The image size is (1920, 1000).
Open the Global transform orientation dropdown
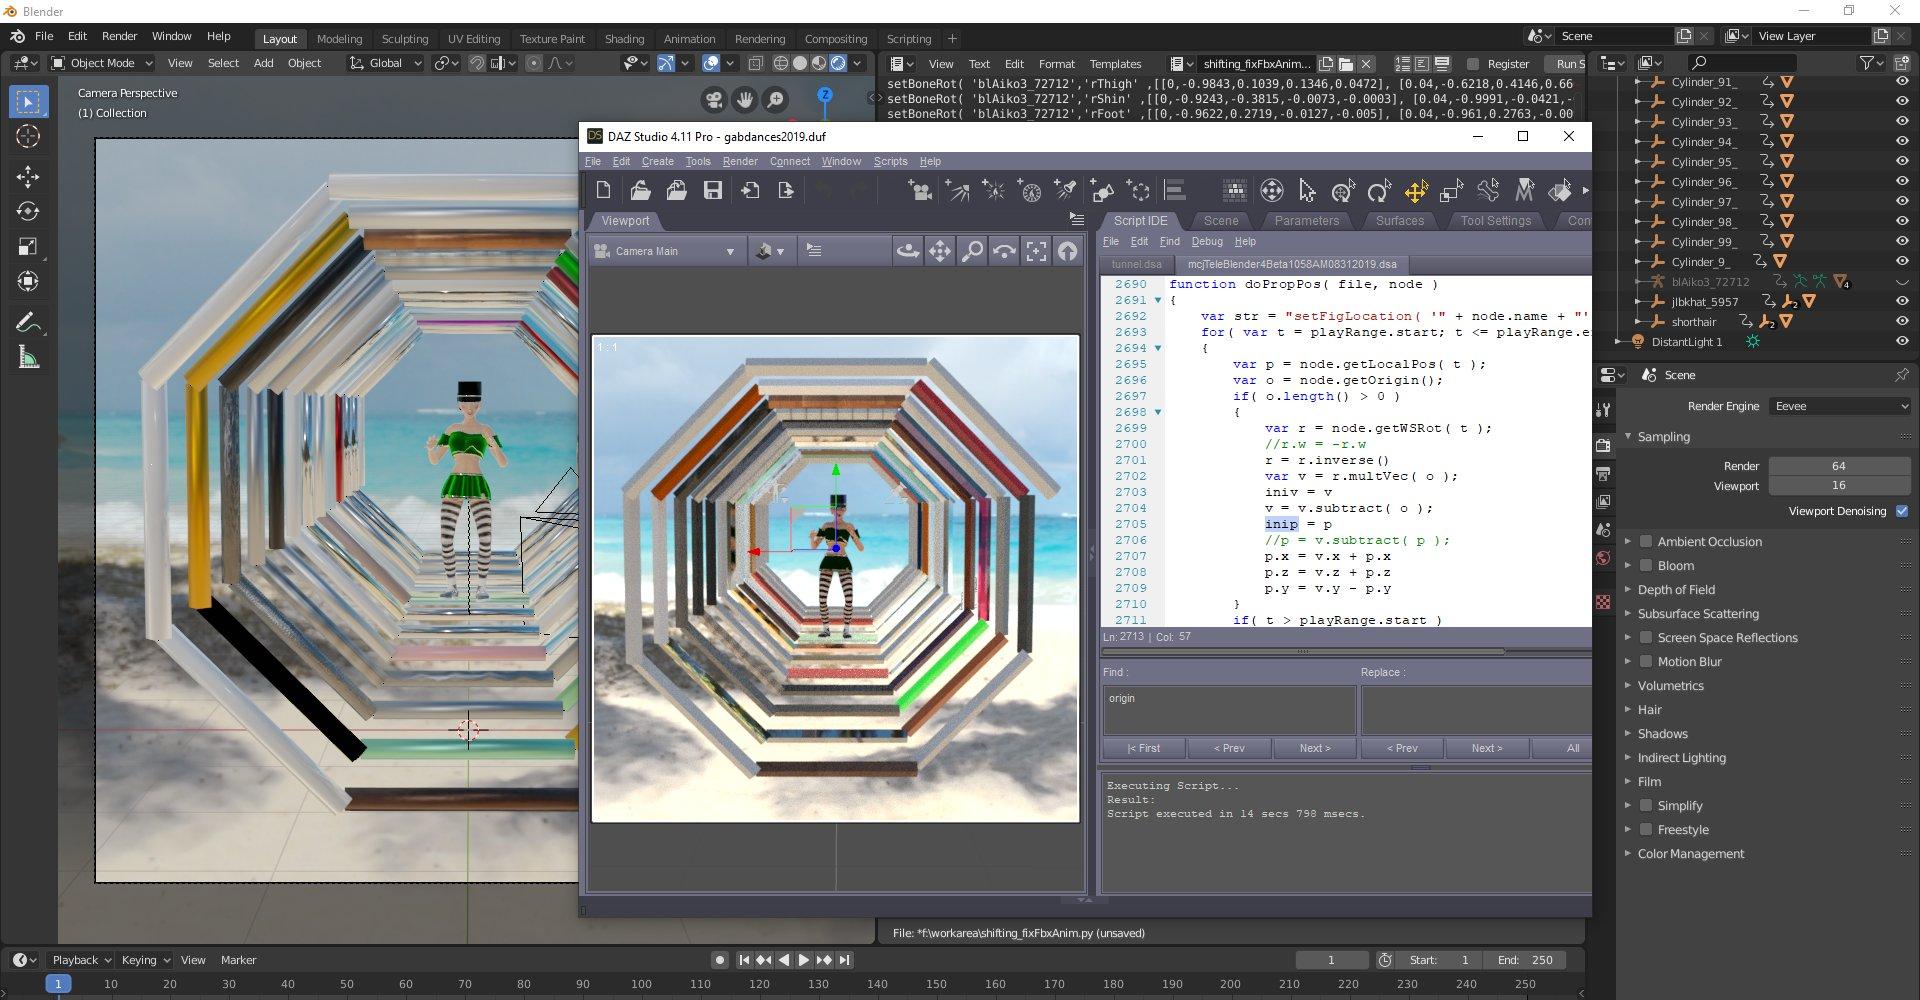(385, 63)
